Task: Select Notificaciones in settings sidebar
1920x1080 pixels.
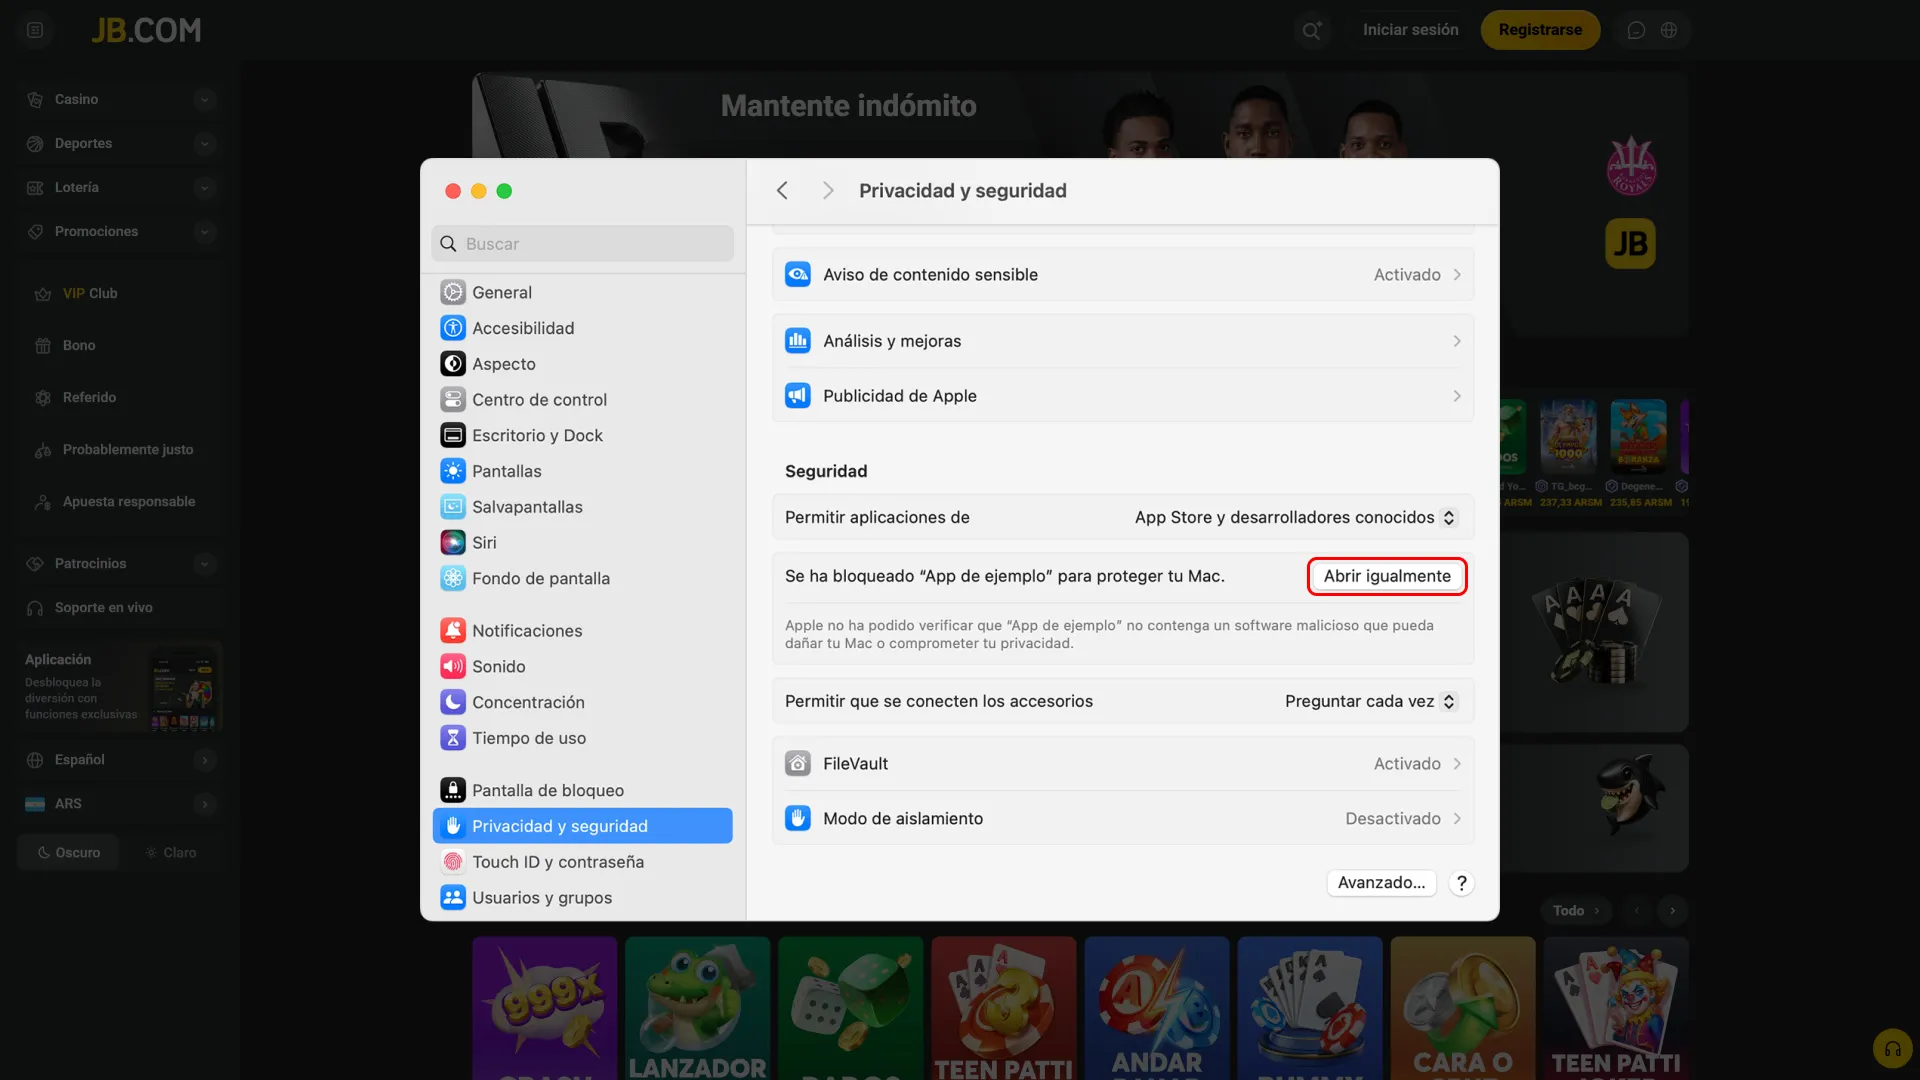Action: coord(526,631)
